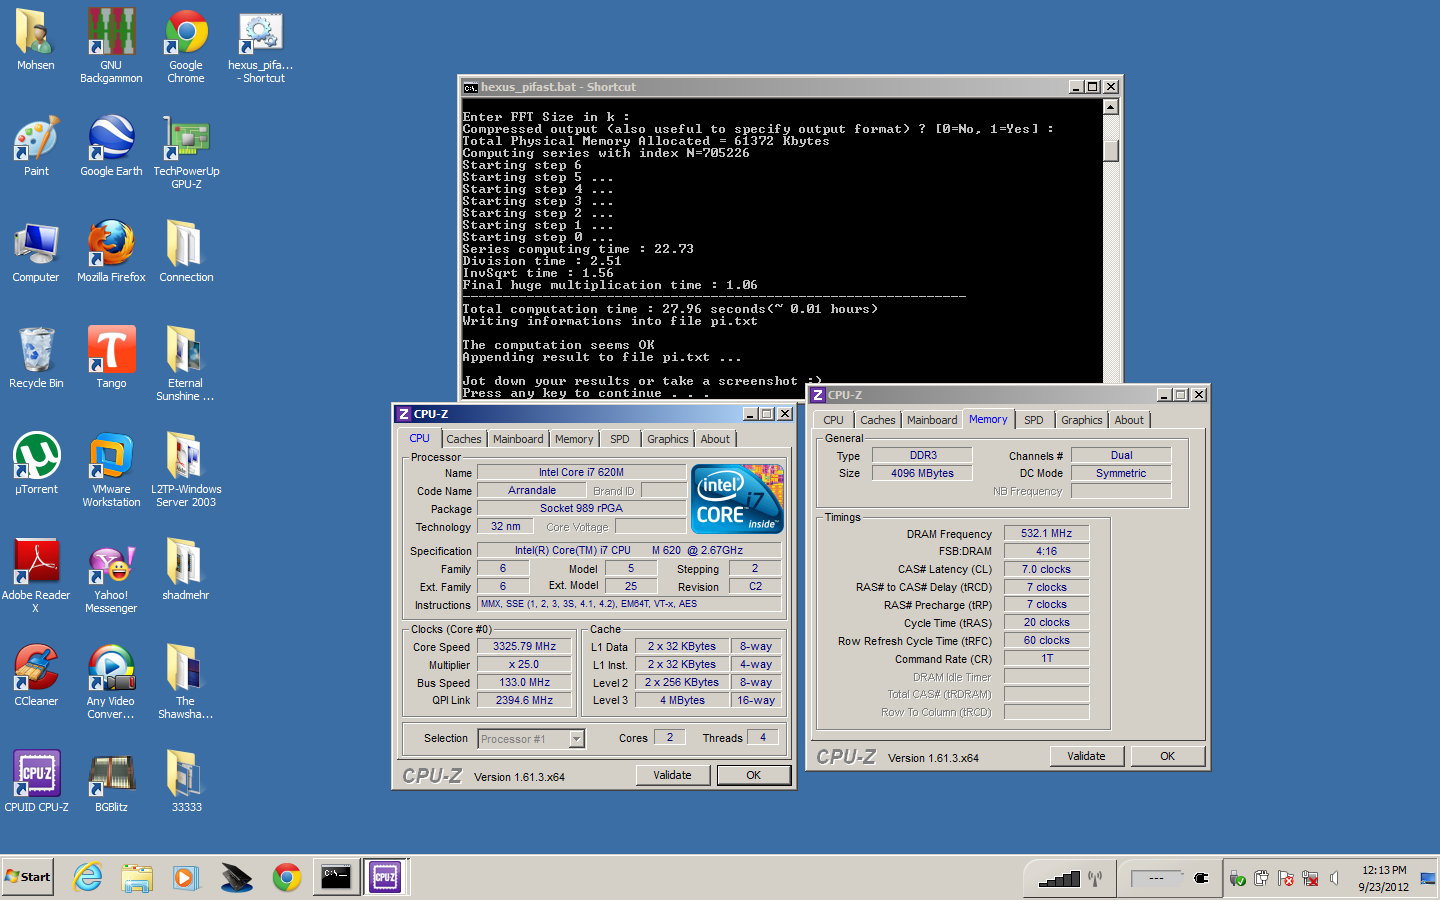1440x900 pixels.
Task: Open Graphics tab in right CPU-Z
Action: [x=1081, y=420]
